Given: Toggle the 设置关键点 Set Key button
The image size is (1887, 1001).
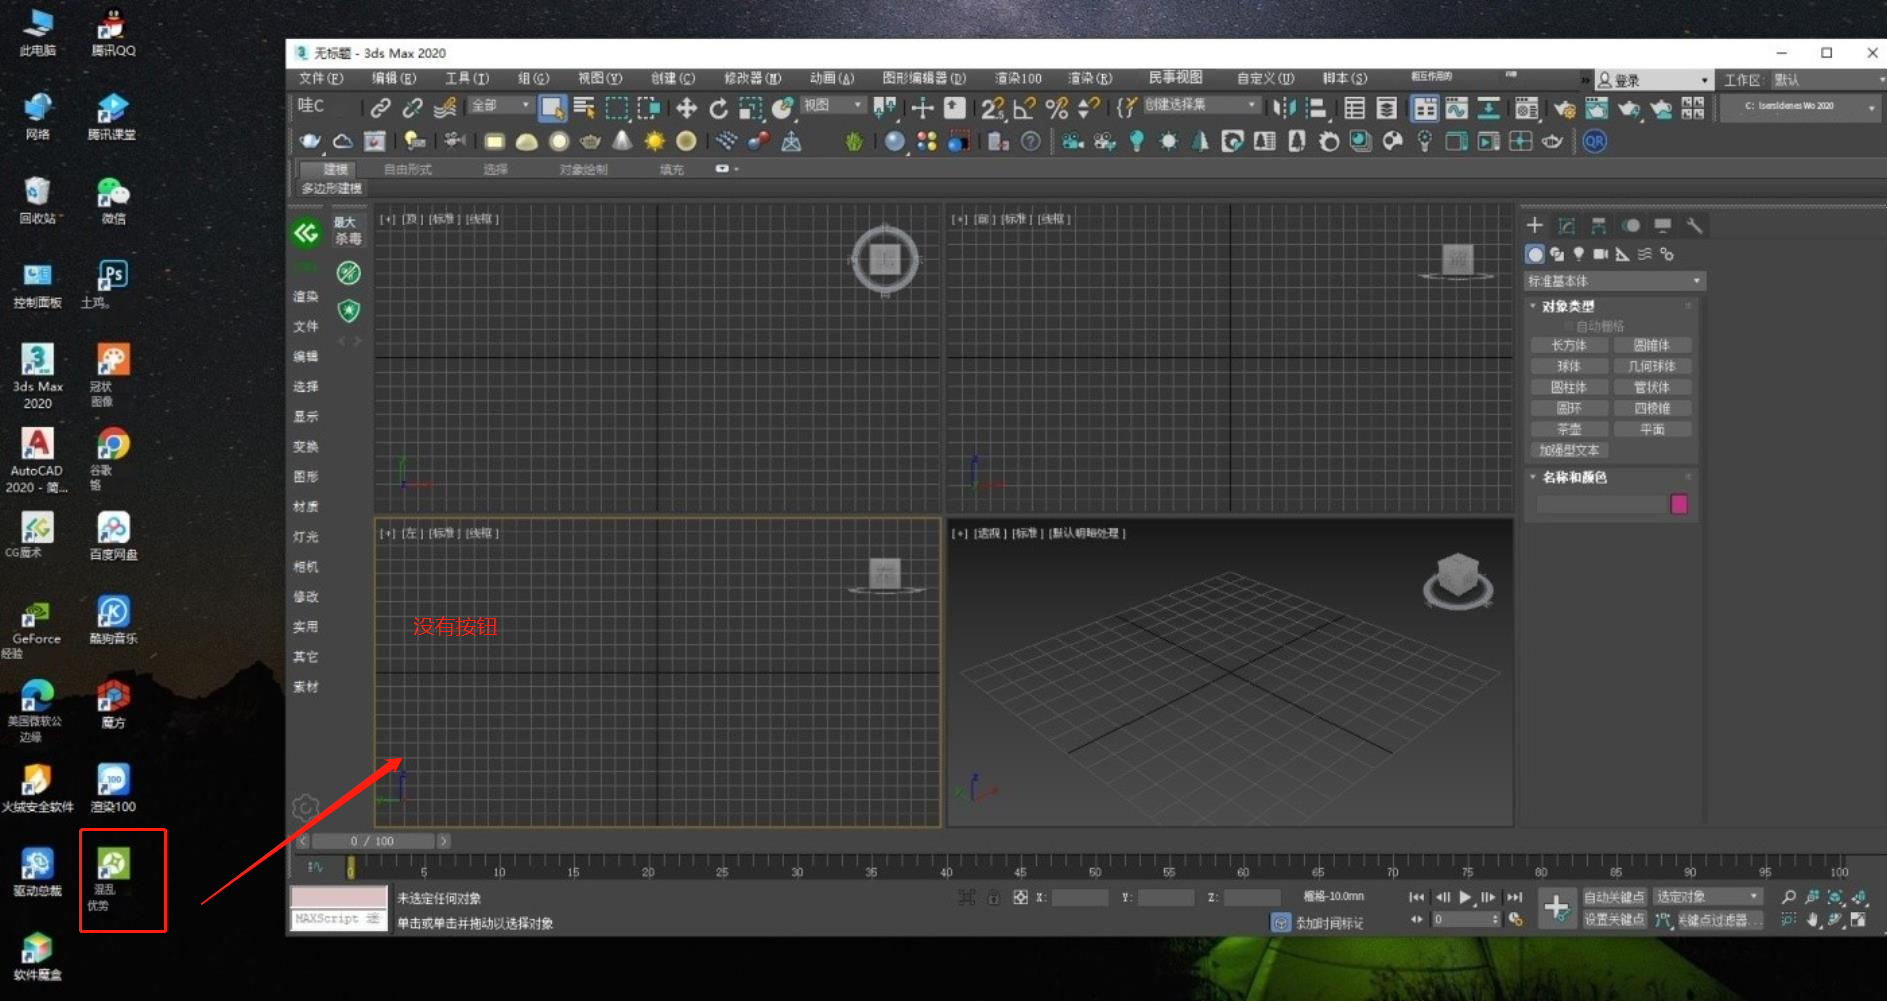Looking at the screenshot, I should coord(1614,919).
